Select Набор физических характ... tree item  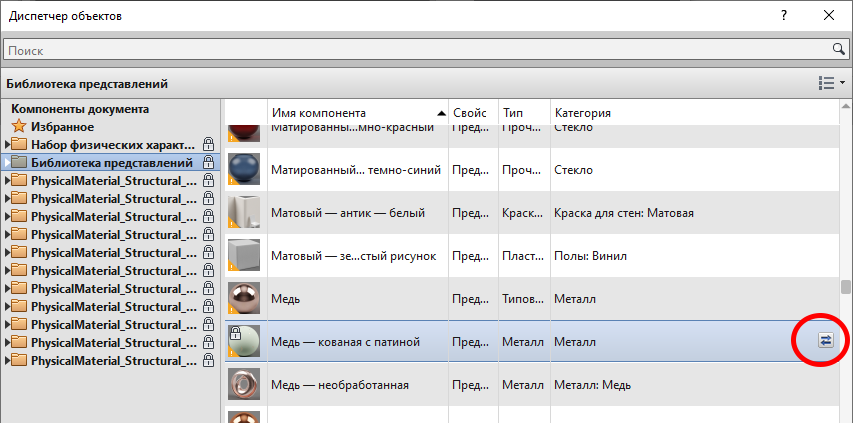(x=113, y=145)
